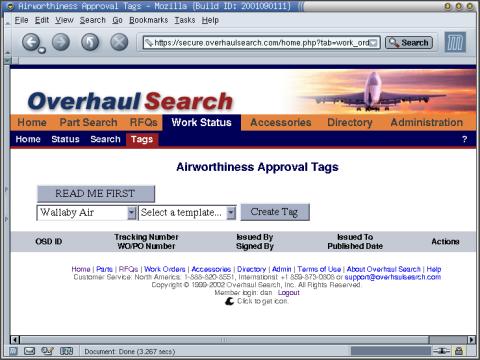Open the 'Select a template...' dropdown
Viewport: 480px width, 360px height.
[x=231, y=212]
